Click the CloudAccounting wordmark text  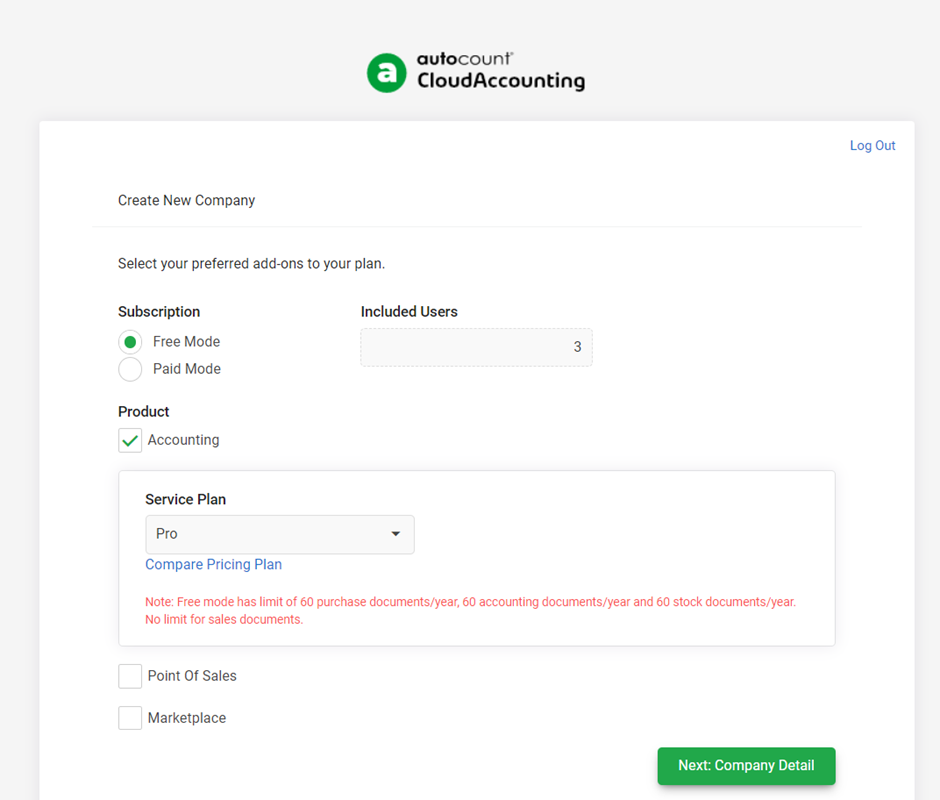click(x=501, y=81)
